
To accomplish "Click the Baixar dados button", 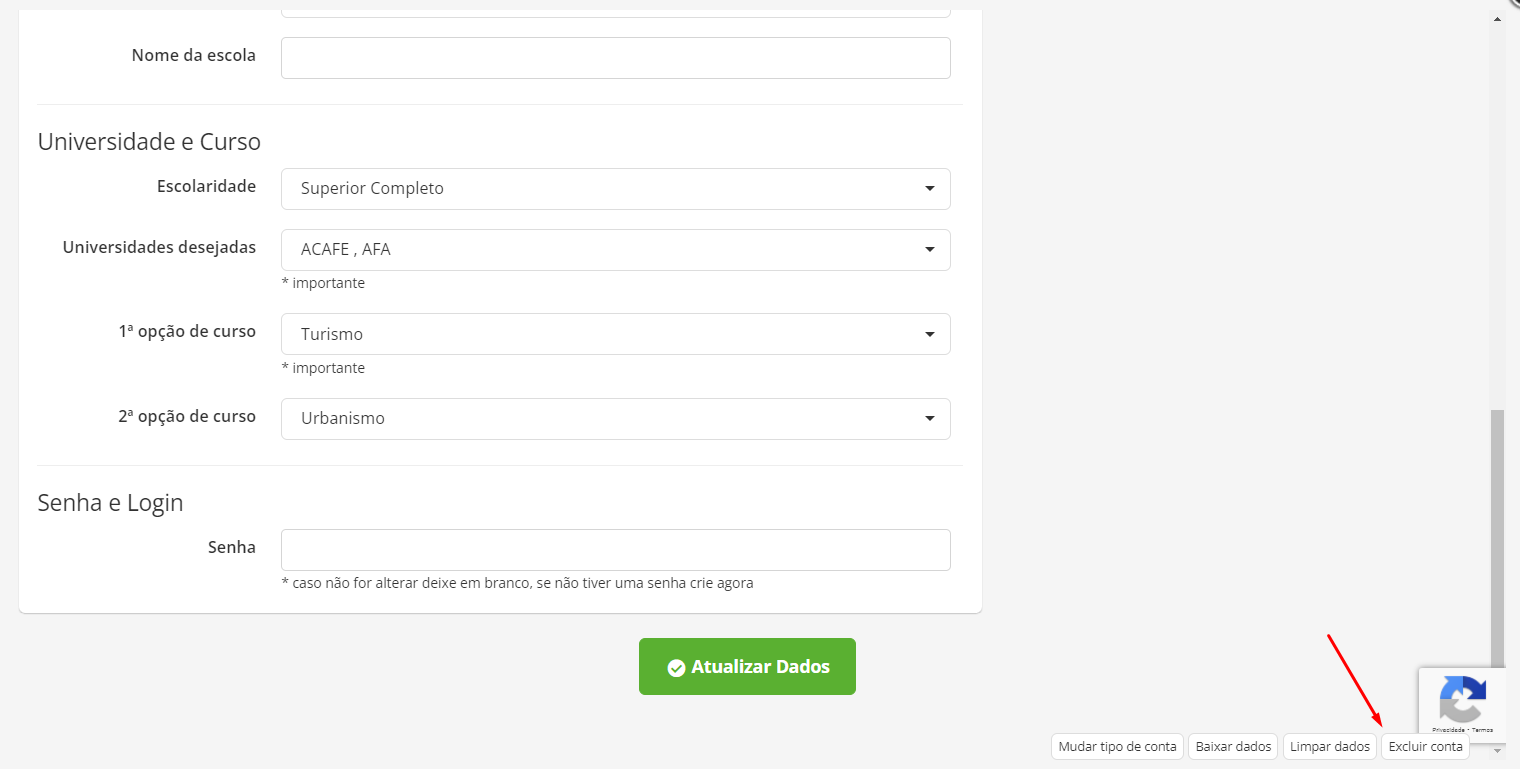I will coord(1233,747).
